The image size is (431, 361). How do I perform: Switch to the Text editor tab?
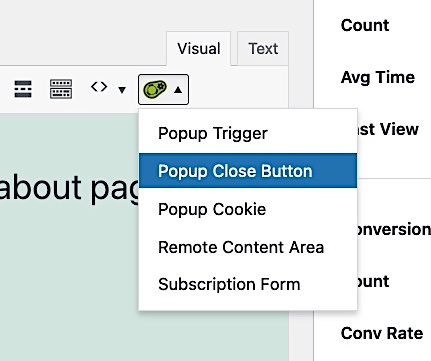coord(263,49)
